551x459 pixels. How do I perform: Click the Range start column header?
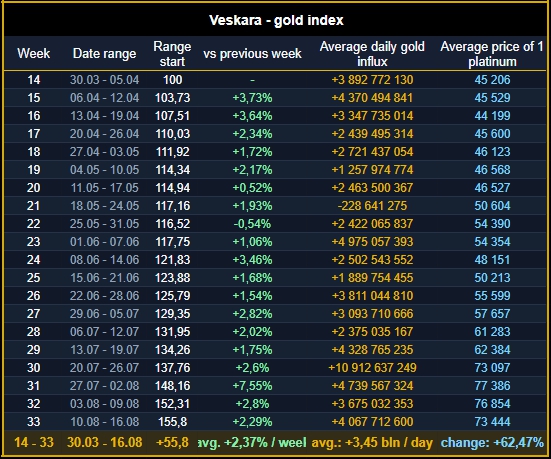click(172, 54)
